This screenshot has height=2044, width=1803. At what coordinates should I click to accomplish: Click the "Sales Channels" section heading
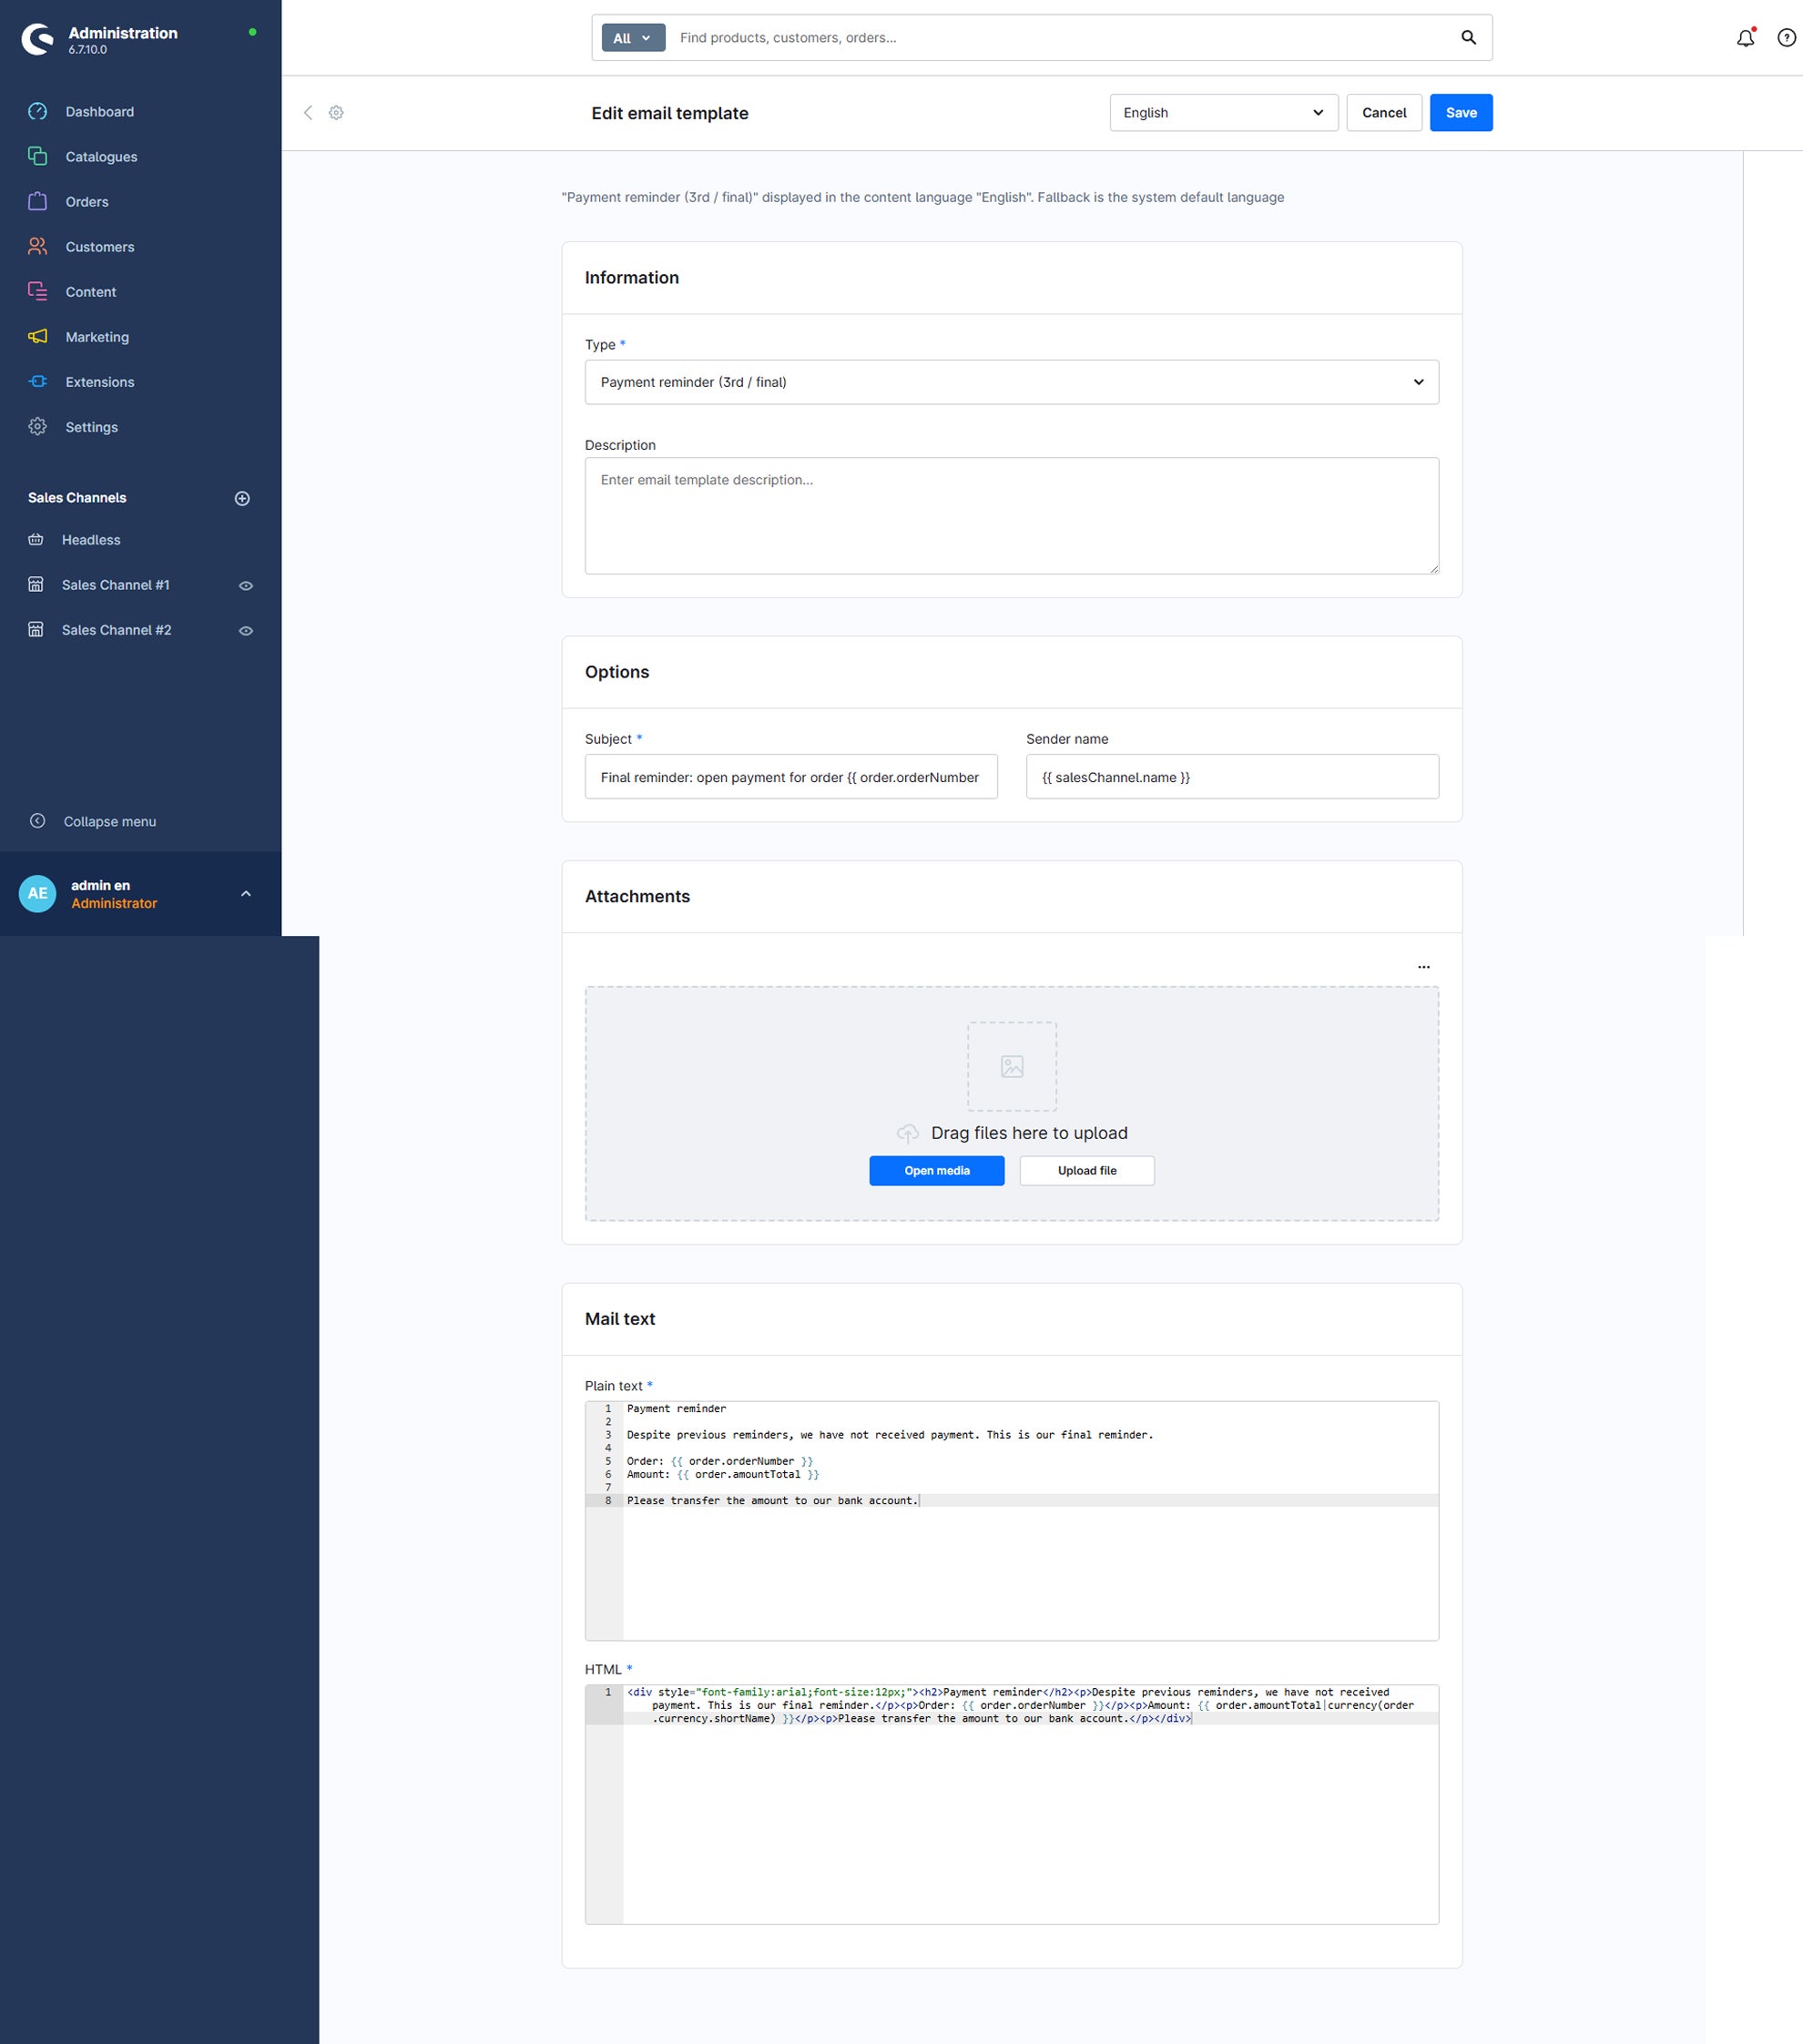click(77, 497)
